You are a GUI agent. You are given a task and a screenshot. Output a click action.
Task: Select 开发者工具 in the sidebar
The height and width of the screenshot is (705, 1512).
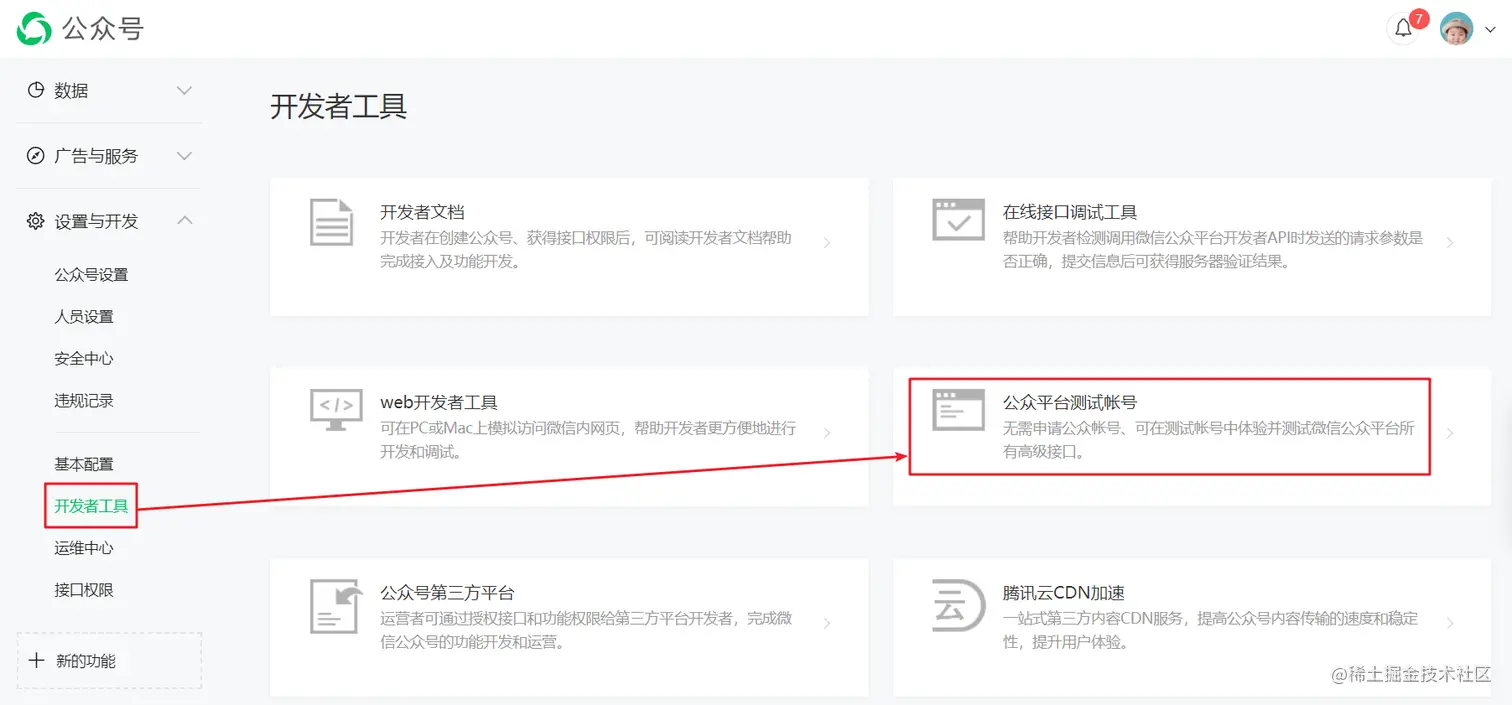(91, 506)
